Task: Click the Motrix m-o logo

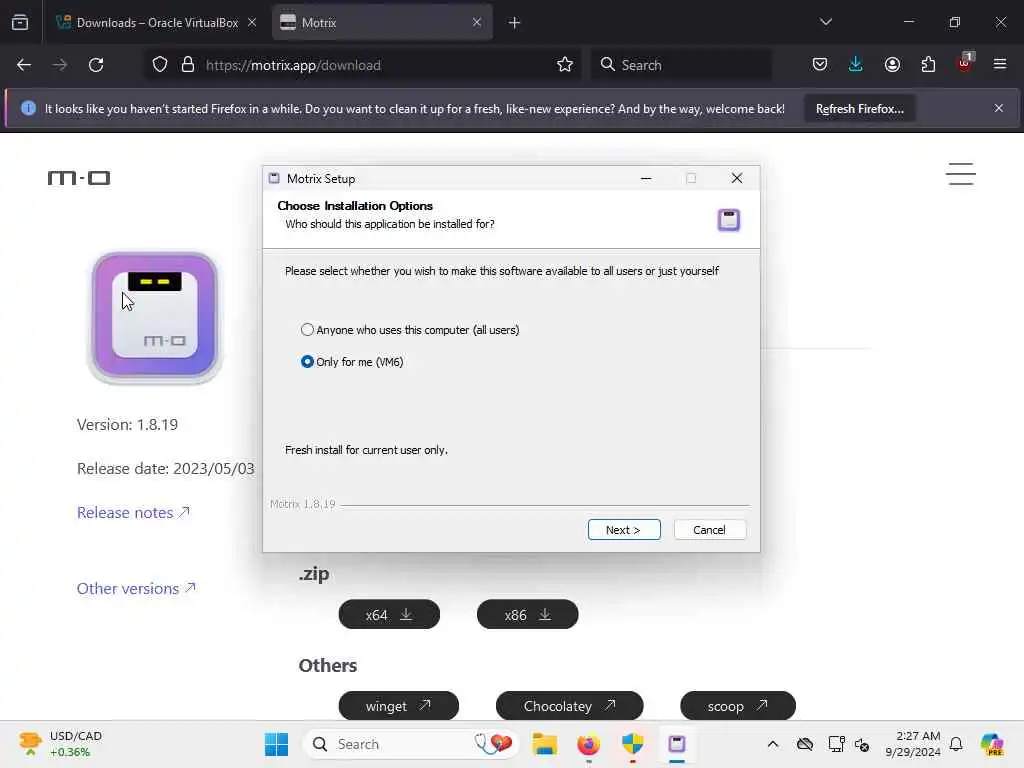Action: tap(79, 178)
